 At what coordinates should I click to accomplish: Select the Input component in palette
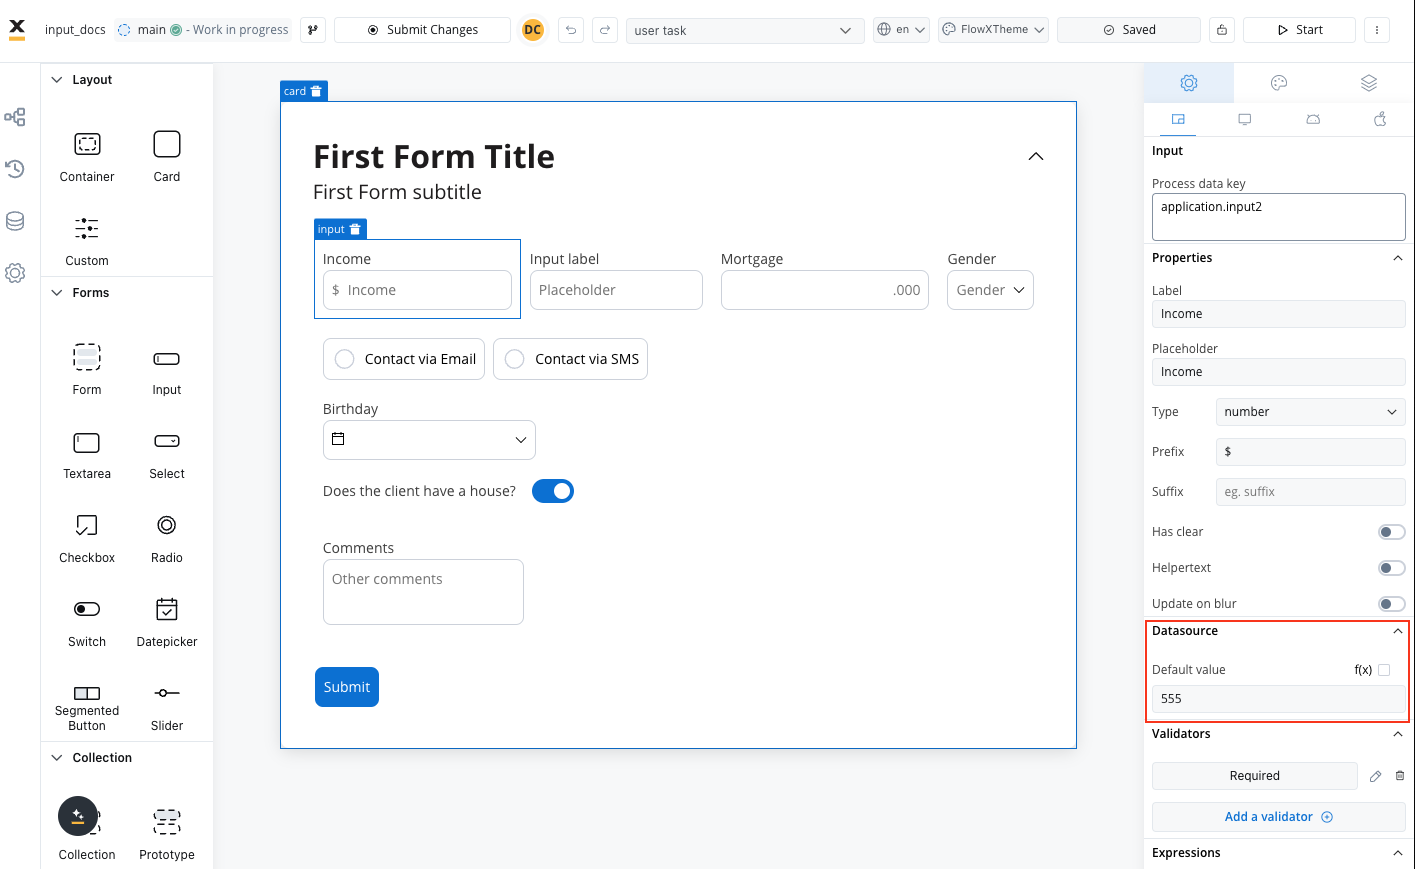click(x=167, y=370)
